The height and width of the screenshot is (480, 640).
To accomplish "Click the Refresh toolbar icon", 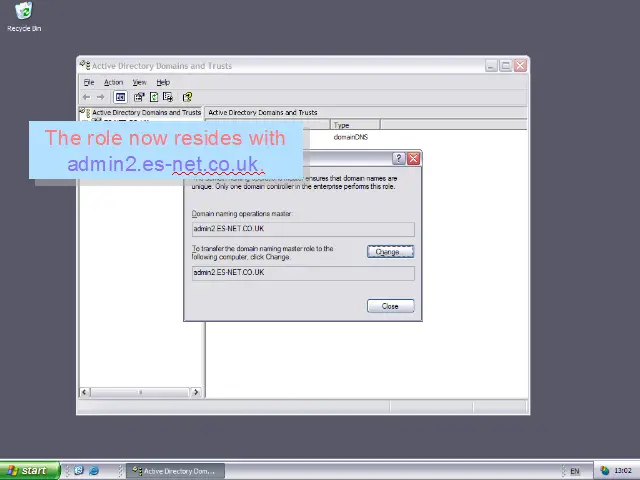I will pyautogui.click(x=154, y=97).
